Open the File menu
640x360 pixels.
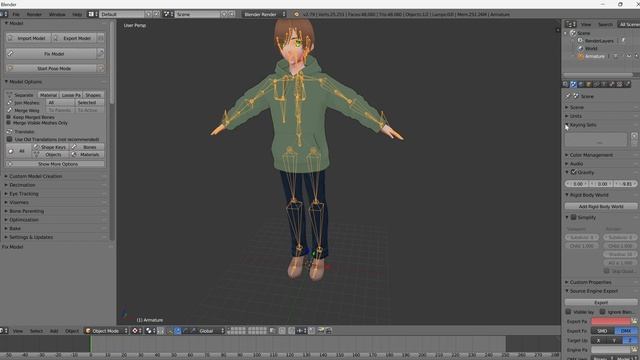(16, 14)
